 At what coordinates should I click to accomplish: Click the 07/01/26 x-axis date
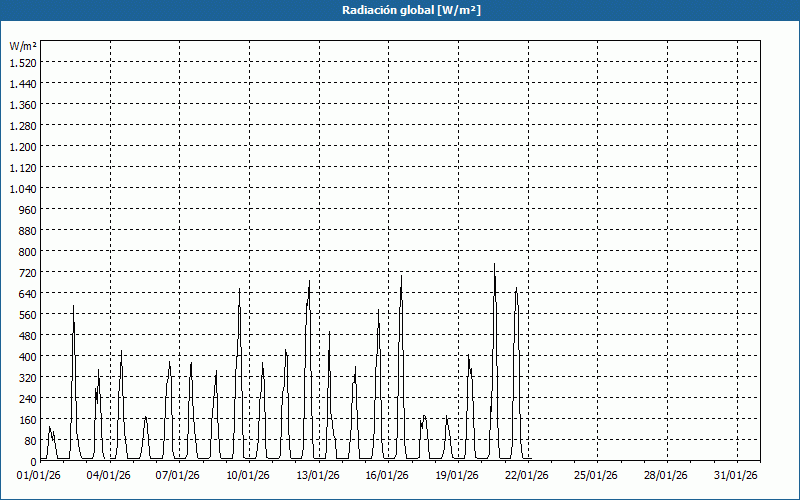[x=179, y=475]
